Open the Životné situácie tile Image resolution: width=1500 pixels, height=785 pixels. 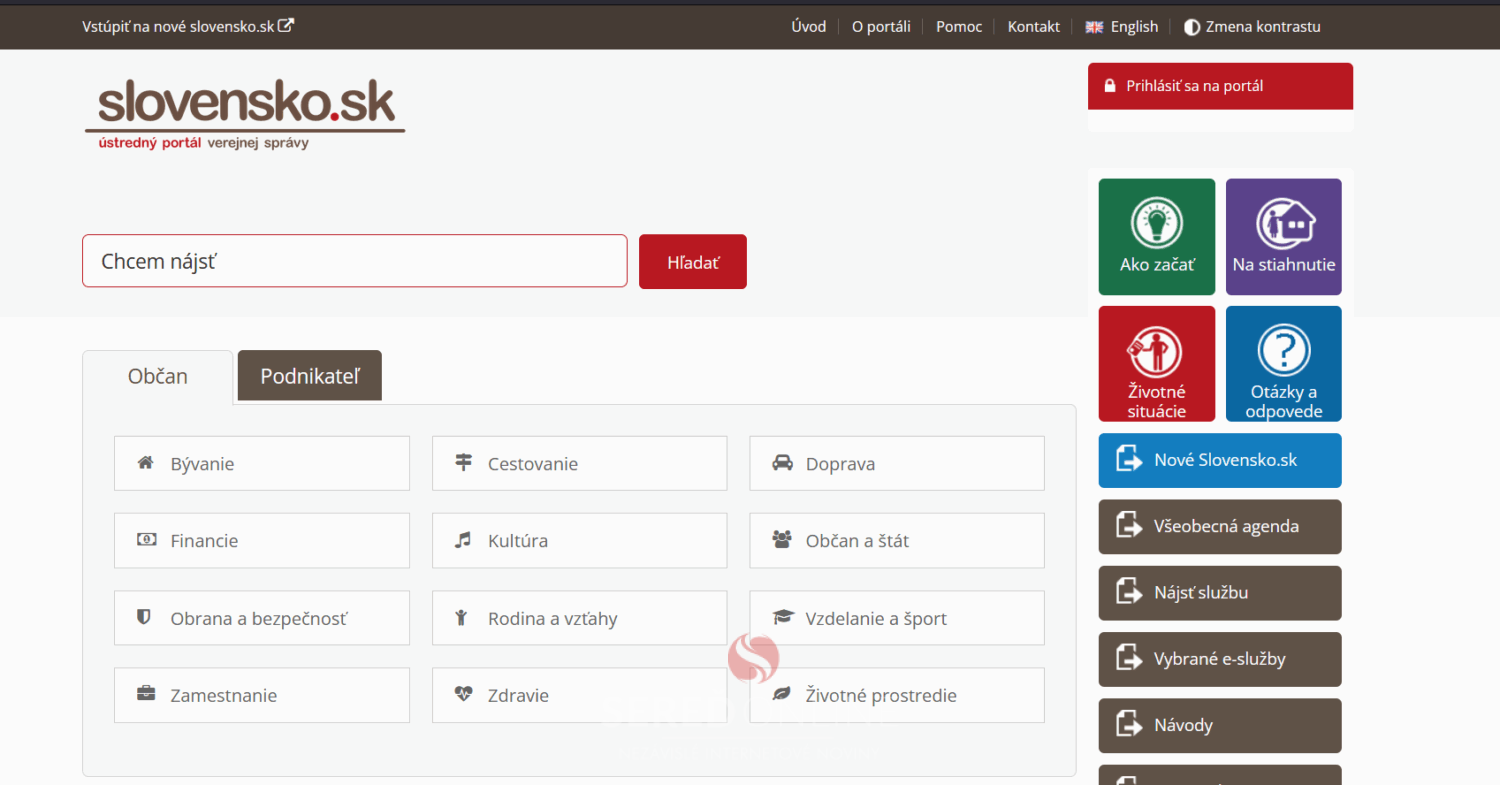1156,363
